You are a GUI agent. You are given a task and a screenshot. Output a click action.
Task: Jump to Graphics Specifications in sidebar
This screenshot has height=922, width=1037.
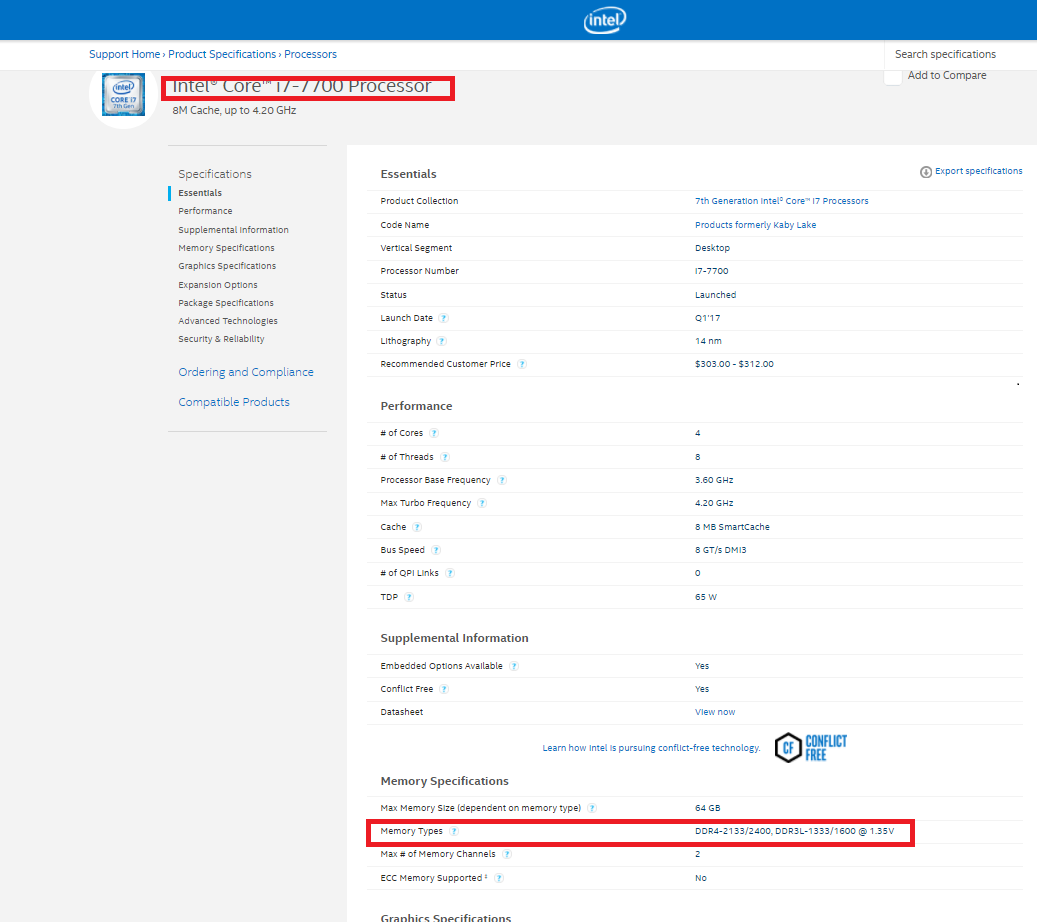tap(227, 266)
